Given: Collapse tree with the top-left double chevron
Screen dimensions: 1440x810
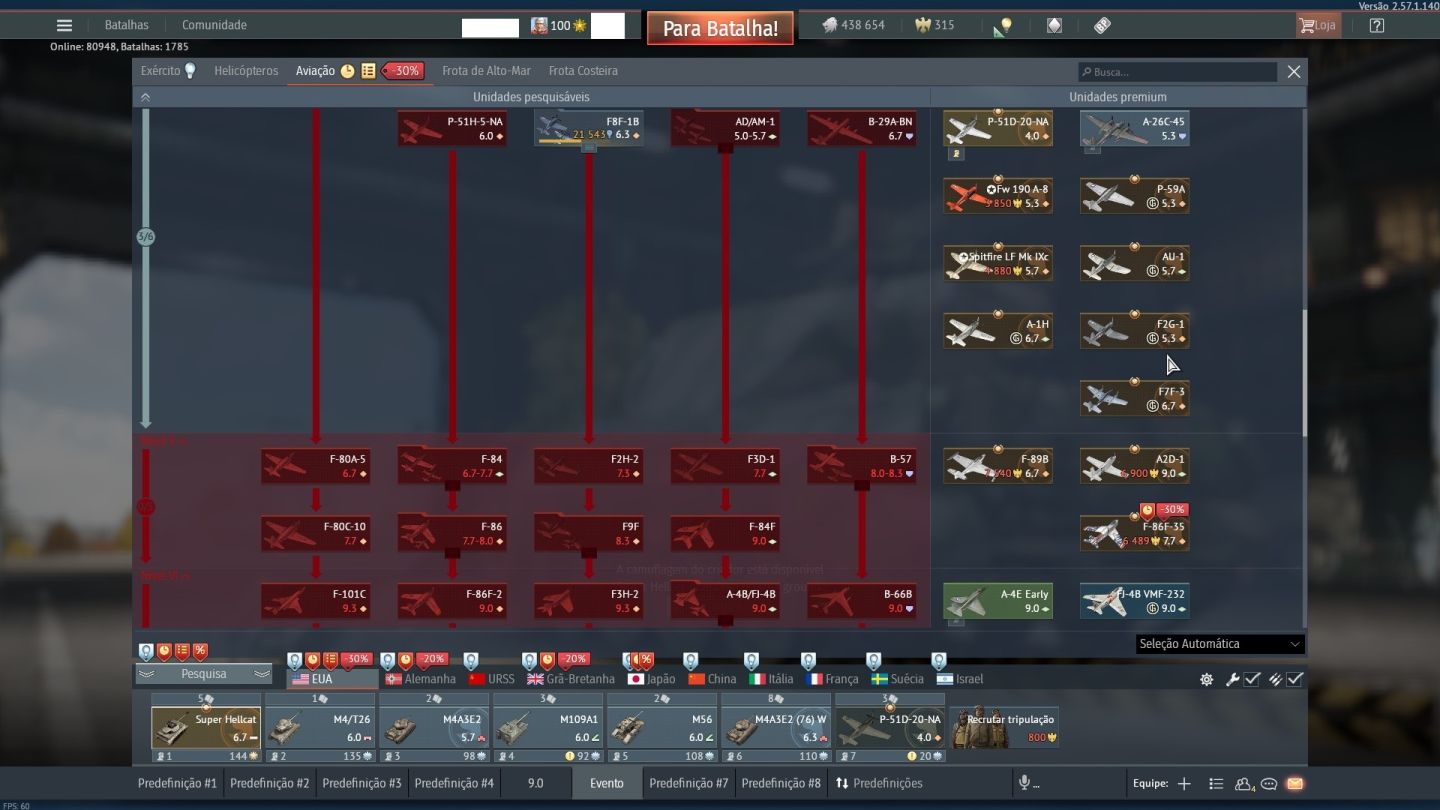Looking at the screenshot, I should click(x=145, y=97).
